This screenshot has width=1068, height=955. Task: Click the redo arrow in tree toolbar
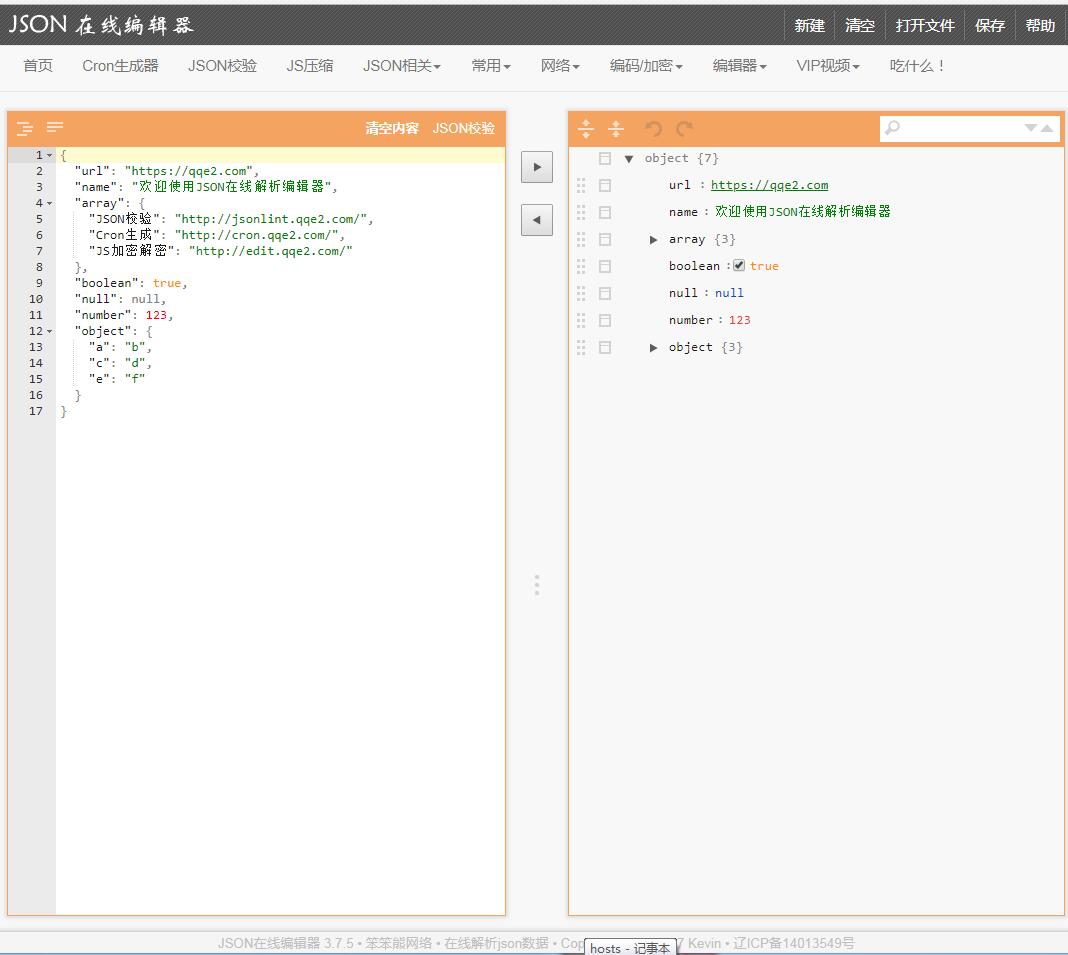tap(684, 128)
